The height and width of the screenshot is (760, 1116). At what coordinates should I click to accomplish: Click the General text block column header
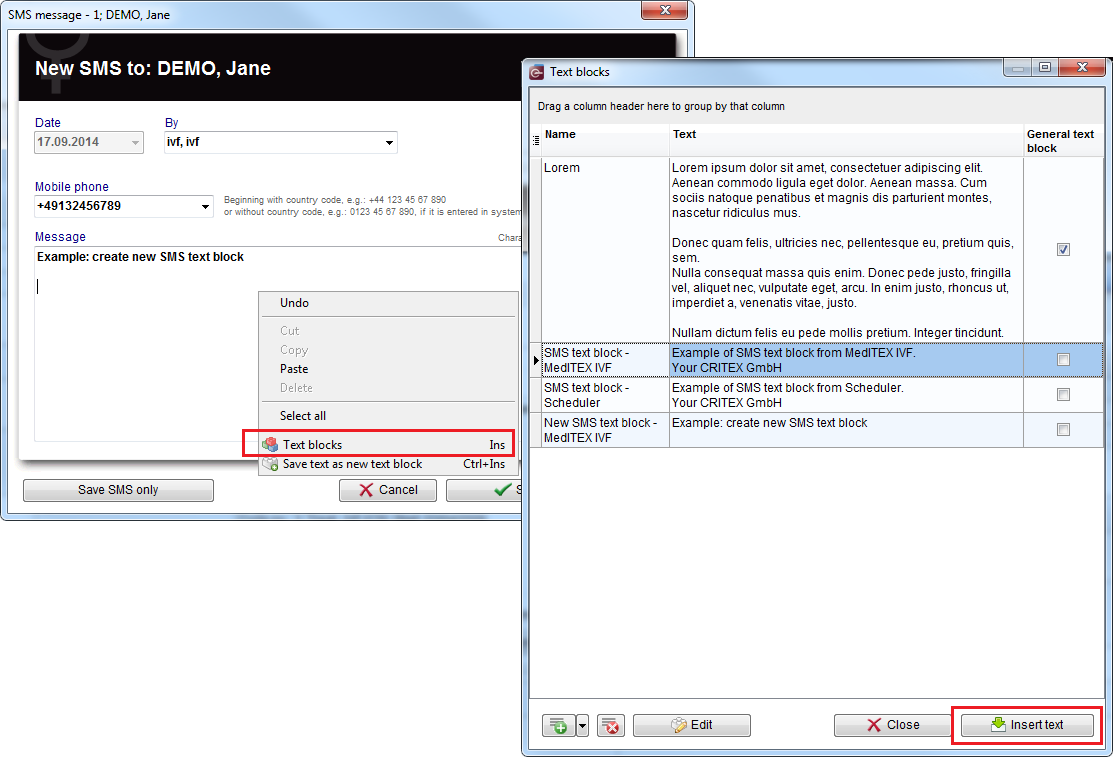point(1063,141)
